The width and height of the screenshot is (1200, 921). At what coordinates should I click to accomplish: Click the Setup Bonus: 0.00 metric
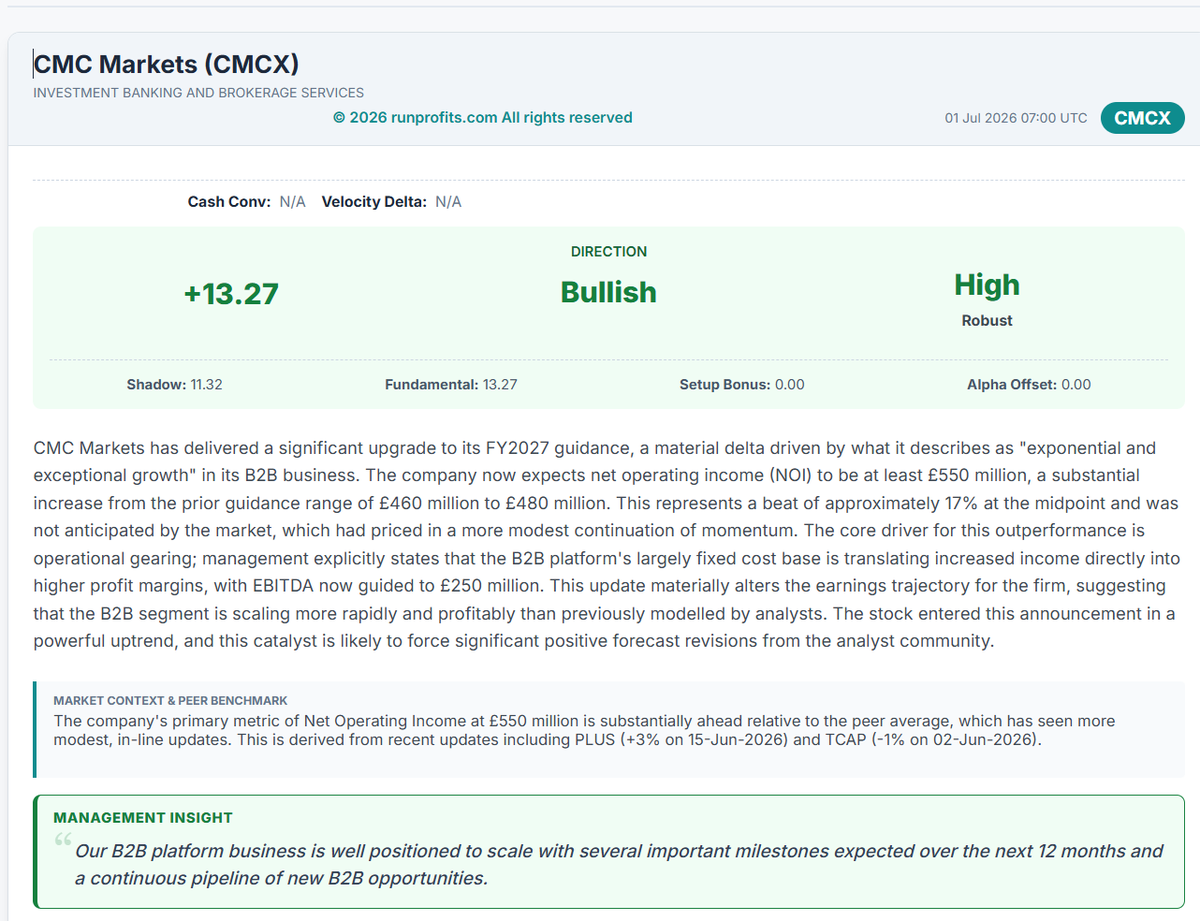tap(742, 384)
